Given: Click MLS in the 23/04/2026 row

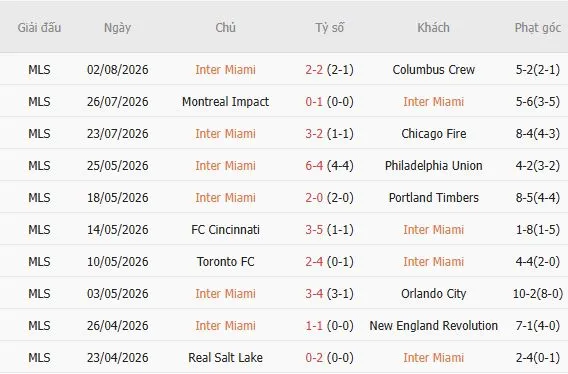Looking at the screenshot, I should tap(39, 358).
